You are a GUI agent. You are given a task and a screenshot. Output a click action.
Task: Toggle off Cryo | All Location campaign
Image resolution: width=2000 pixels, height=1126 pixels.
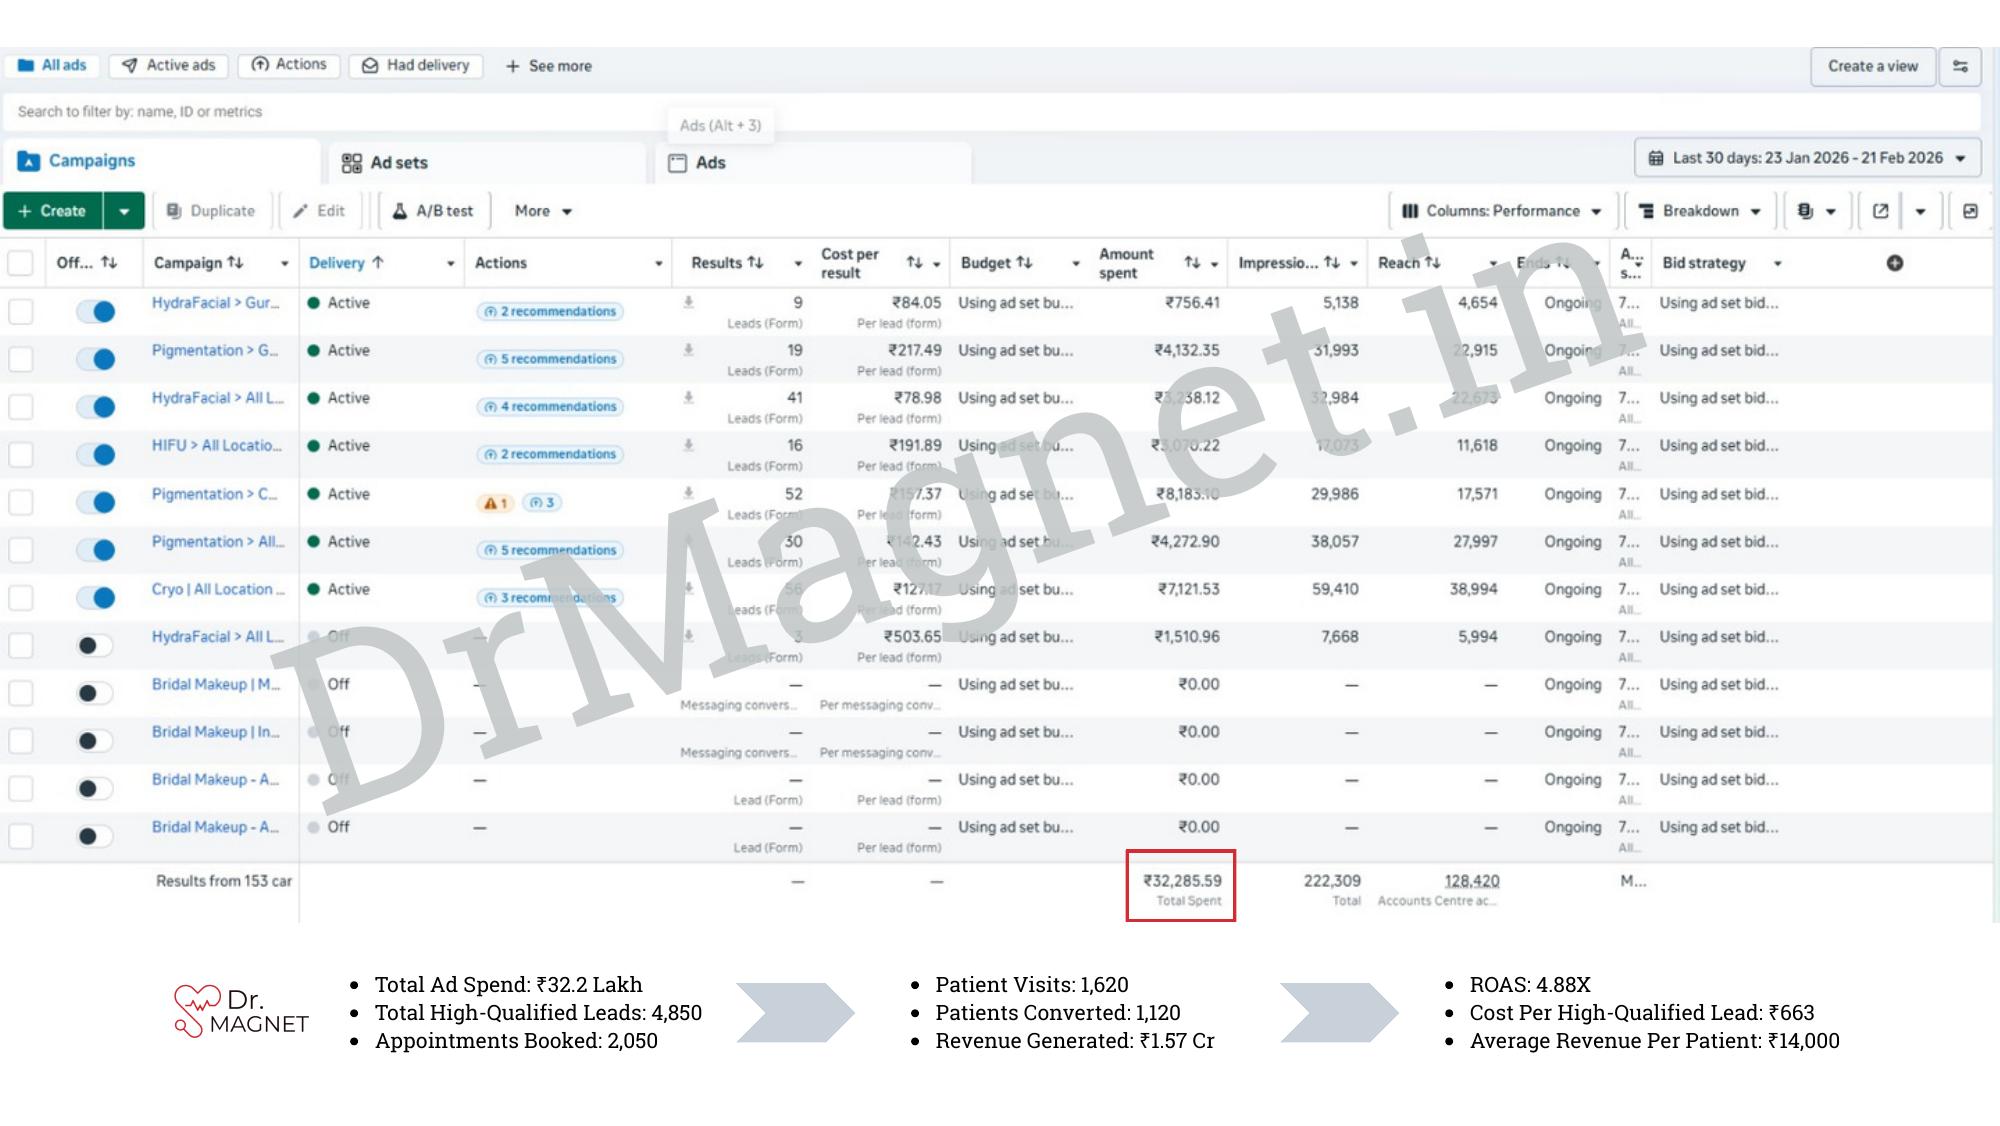(96, 598)
